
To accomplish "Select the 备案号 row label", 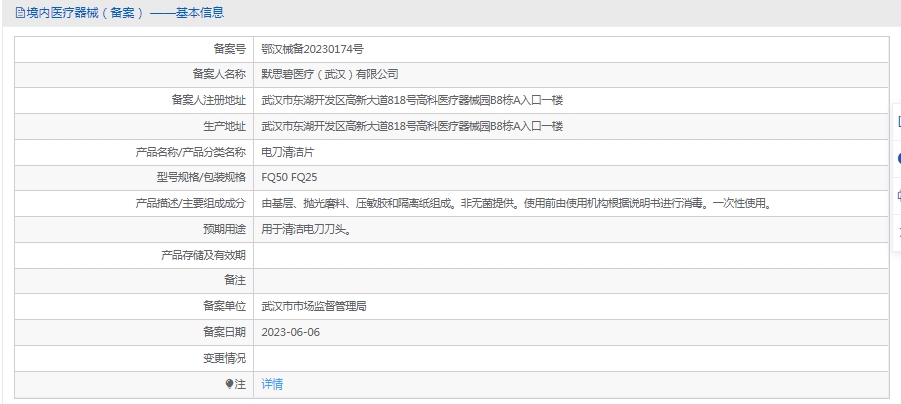I will tap(230, 49).
